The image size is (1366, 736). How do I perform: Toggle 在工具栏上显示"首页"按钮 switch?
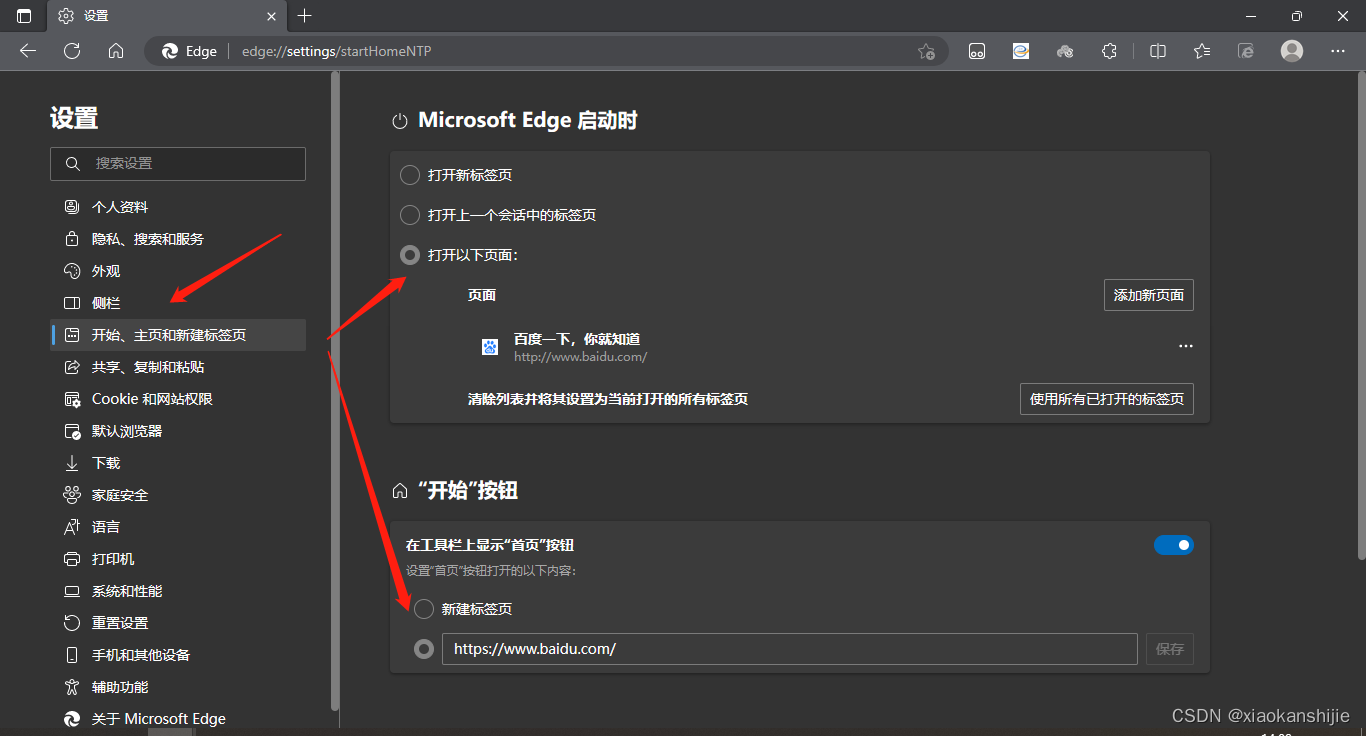(x=1174, y=545)
